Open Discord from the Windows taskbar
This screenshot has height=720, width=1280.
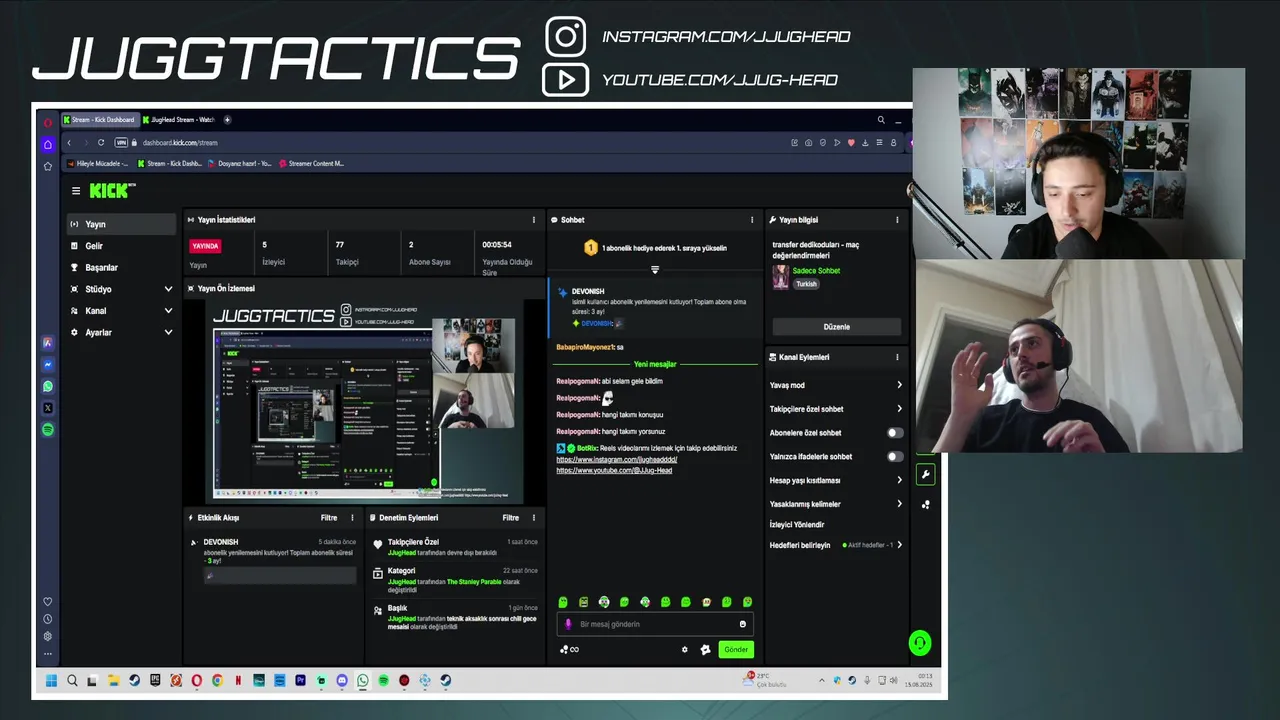coord(342,681)
